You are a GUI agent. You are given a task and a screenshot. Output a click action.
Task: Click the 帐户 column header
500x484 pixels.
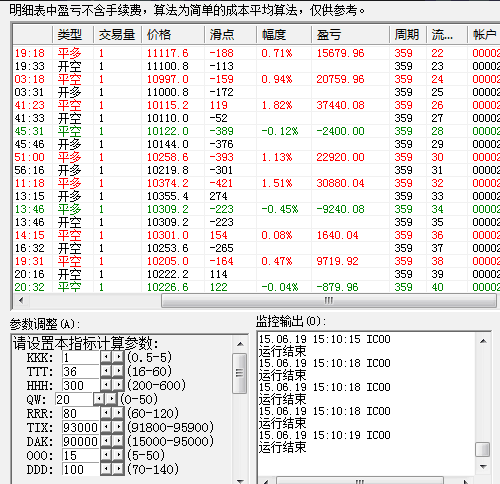484,34
